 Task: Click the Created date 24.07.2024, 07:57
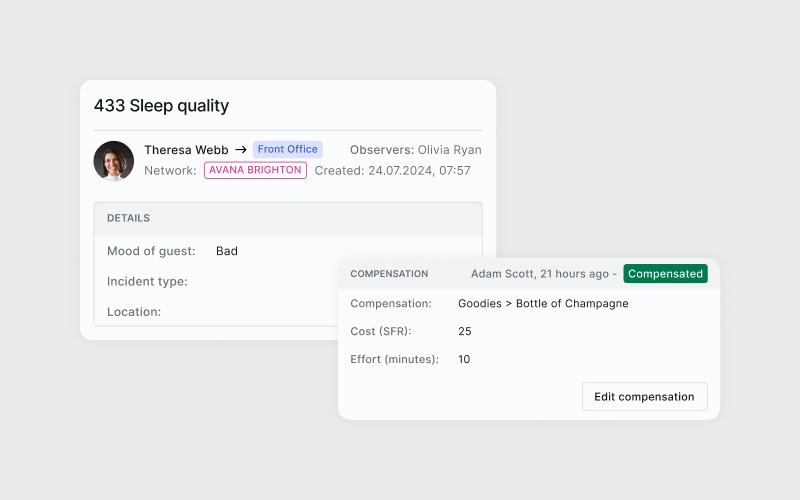[x=420, y=170]
